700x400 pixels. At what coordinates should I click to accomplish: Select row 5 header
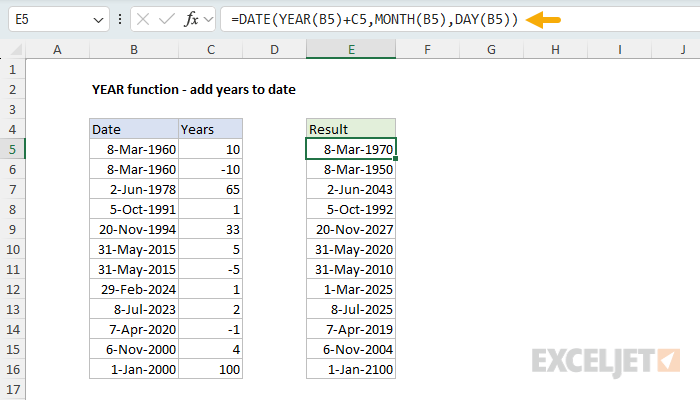(x=12, y=149)
